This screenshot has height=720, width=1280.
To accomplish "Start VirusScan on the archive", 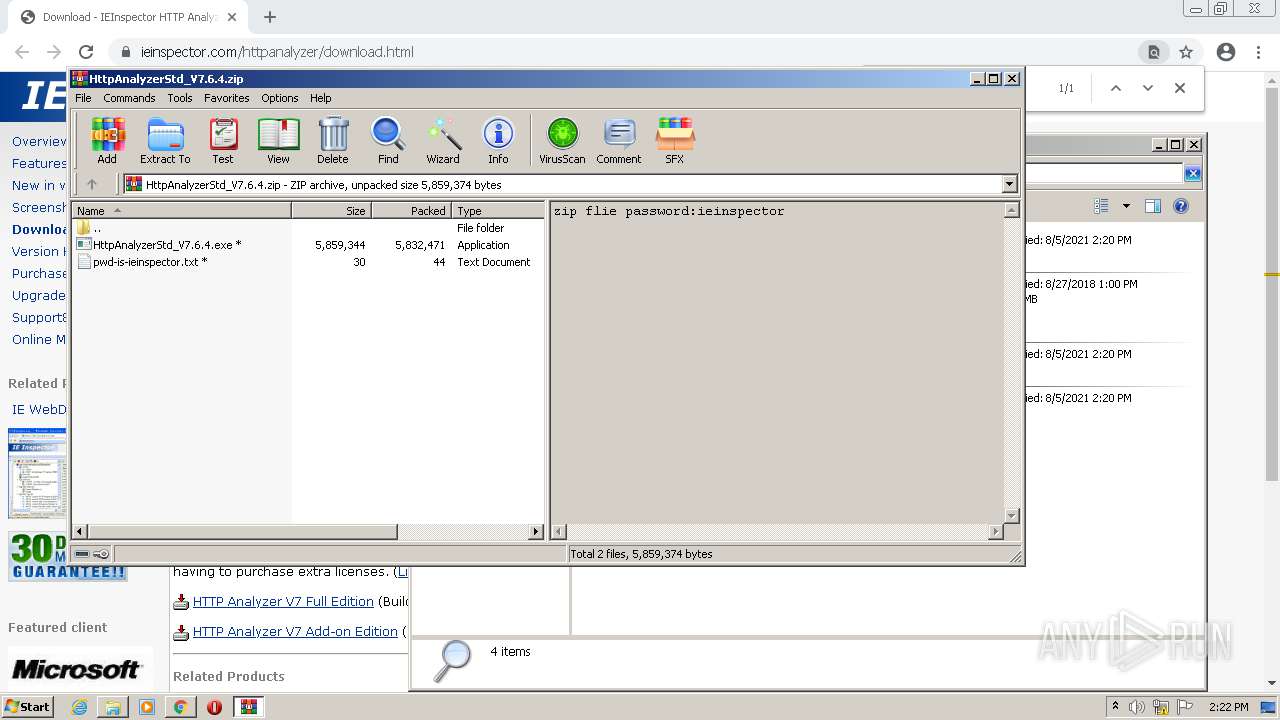I will click(562, 141).
